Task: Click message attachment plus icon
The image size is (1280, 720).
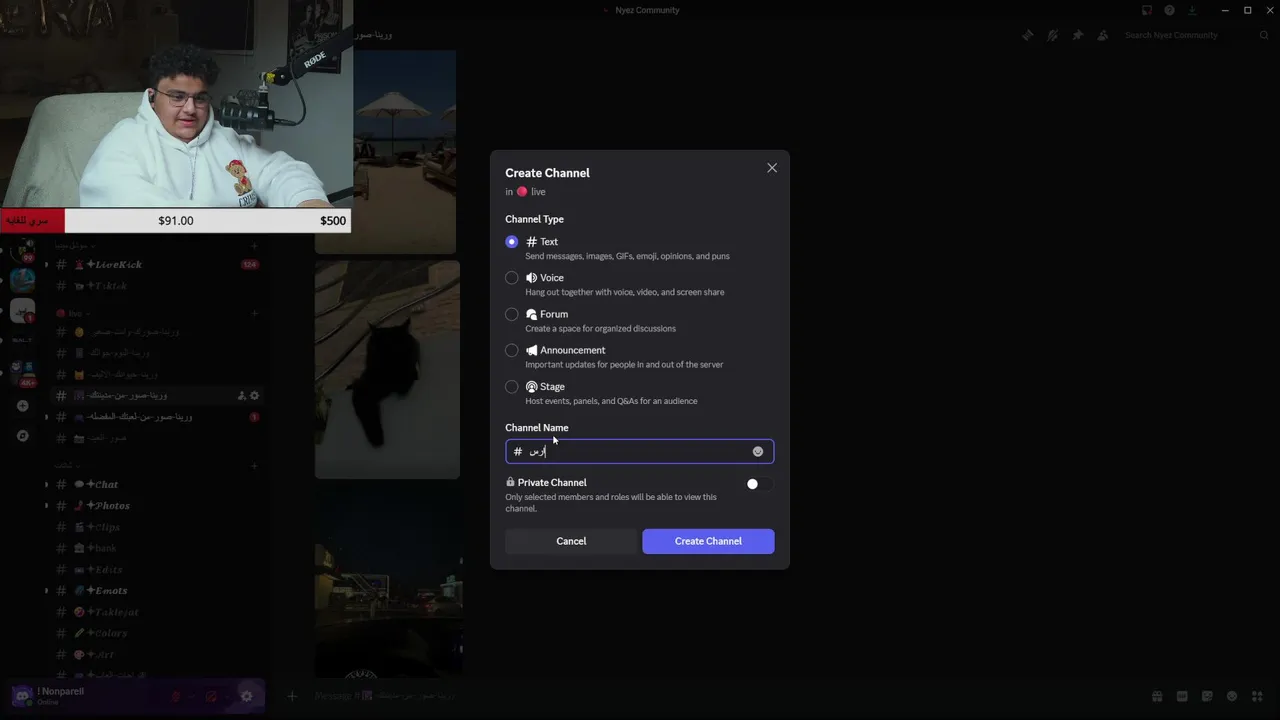Action: 292,696
